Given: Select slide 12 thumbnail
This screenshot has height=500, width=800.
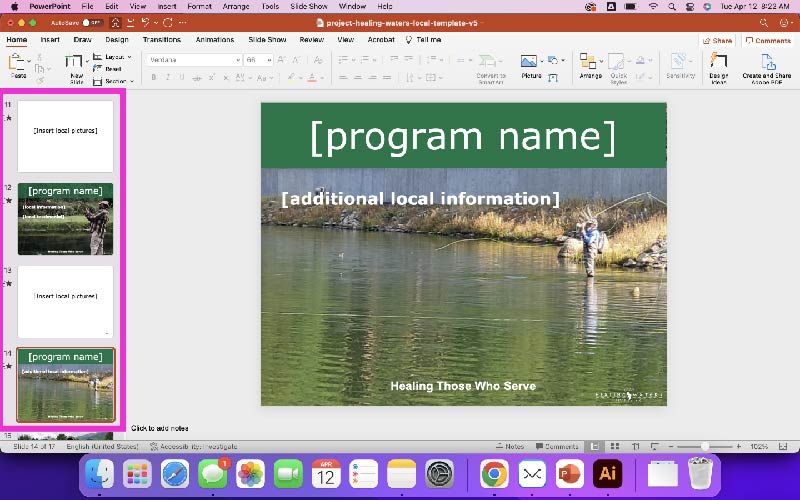Looking at the screenshot, I should (65, 219).
